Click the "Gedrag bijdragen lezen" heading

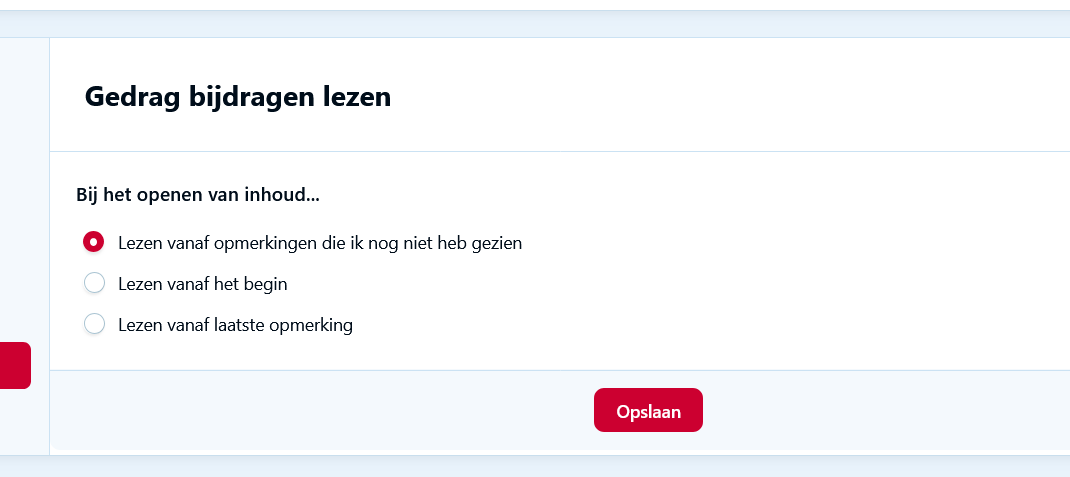237,97
